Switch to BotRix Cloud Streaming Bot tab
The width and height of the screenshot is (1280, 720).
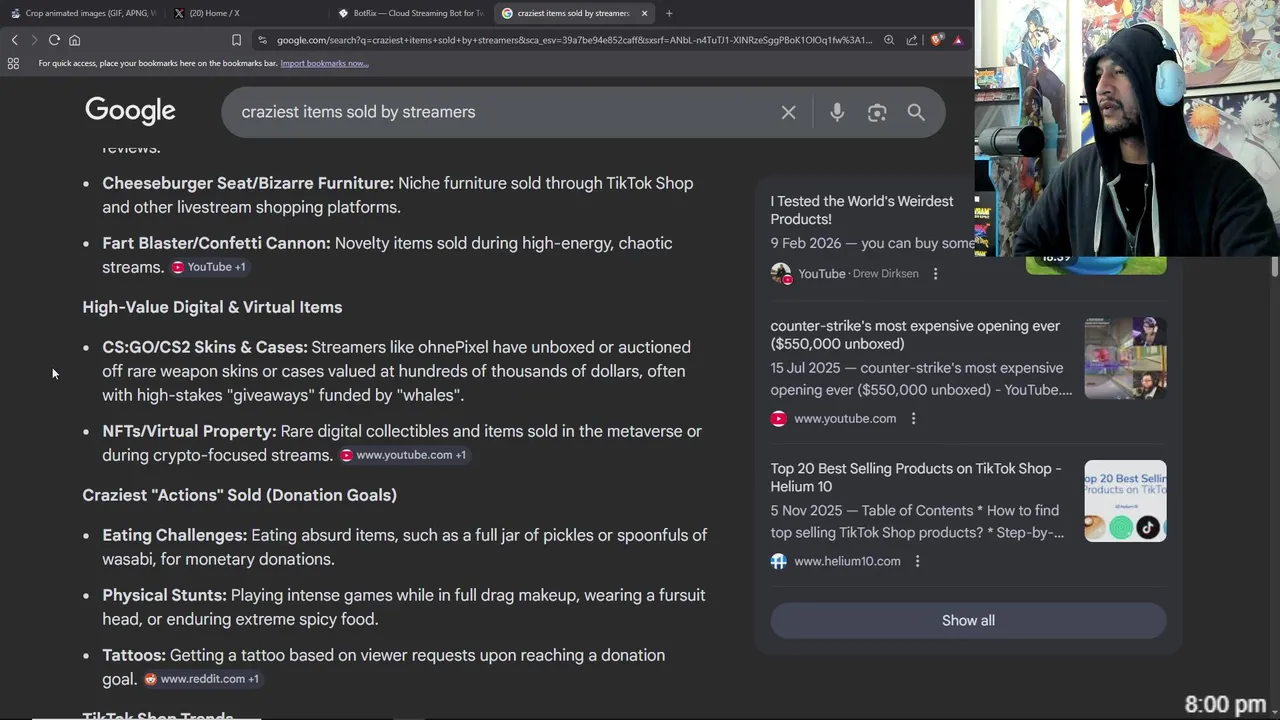pos(410,13)
